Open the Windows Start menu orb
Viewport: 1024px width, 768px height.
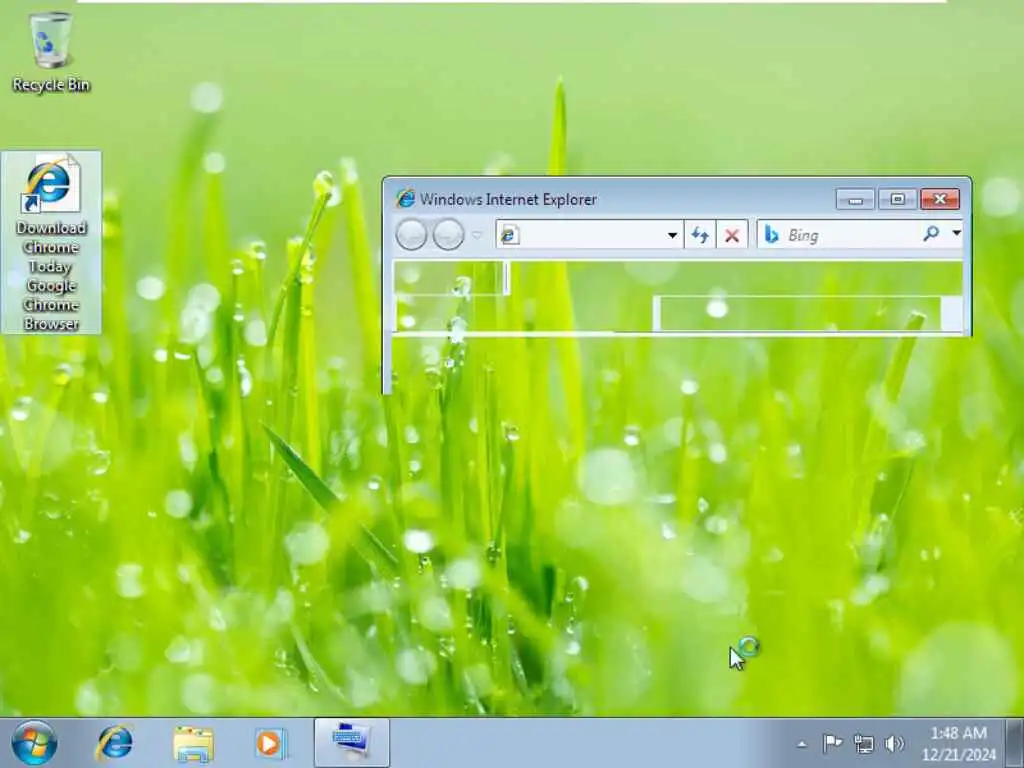pyautogui.click(x=34, y=743)
